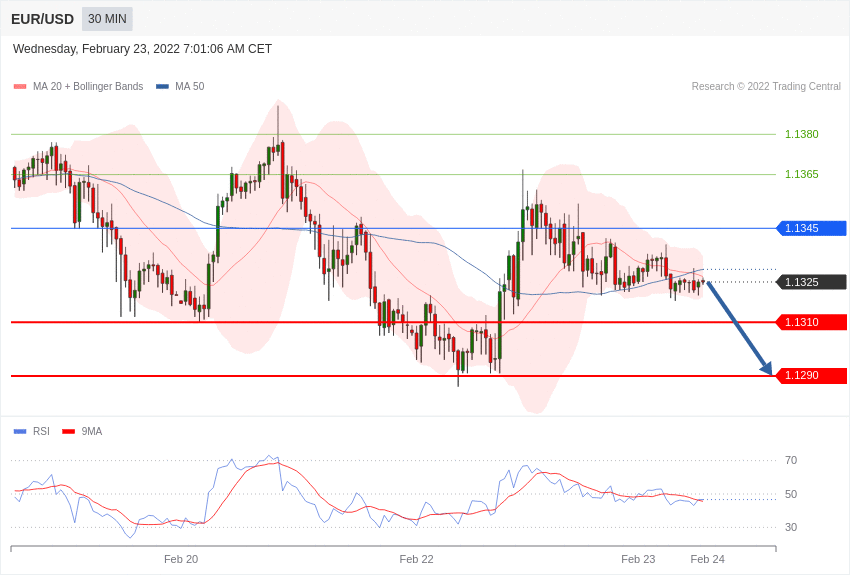Click the Feb 23 date axis label
This screenshot has height=576, width=850.
pyautogui.click(x=638, y=559)
